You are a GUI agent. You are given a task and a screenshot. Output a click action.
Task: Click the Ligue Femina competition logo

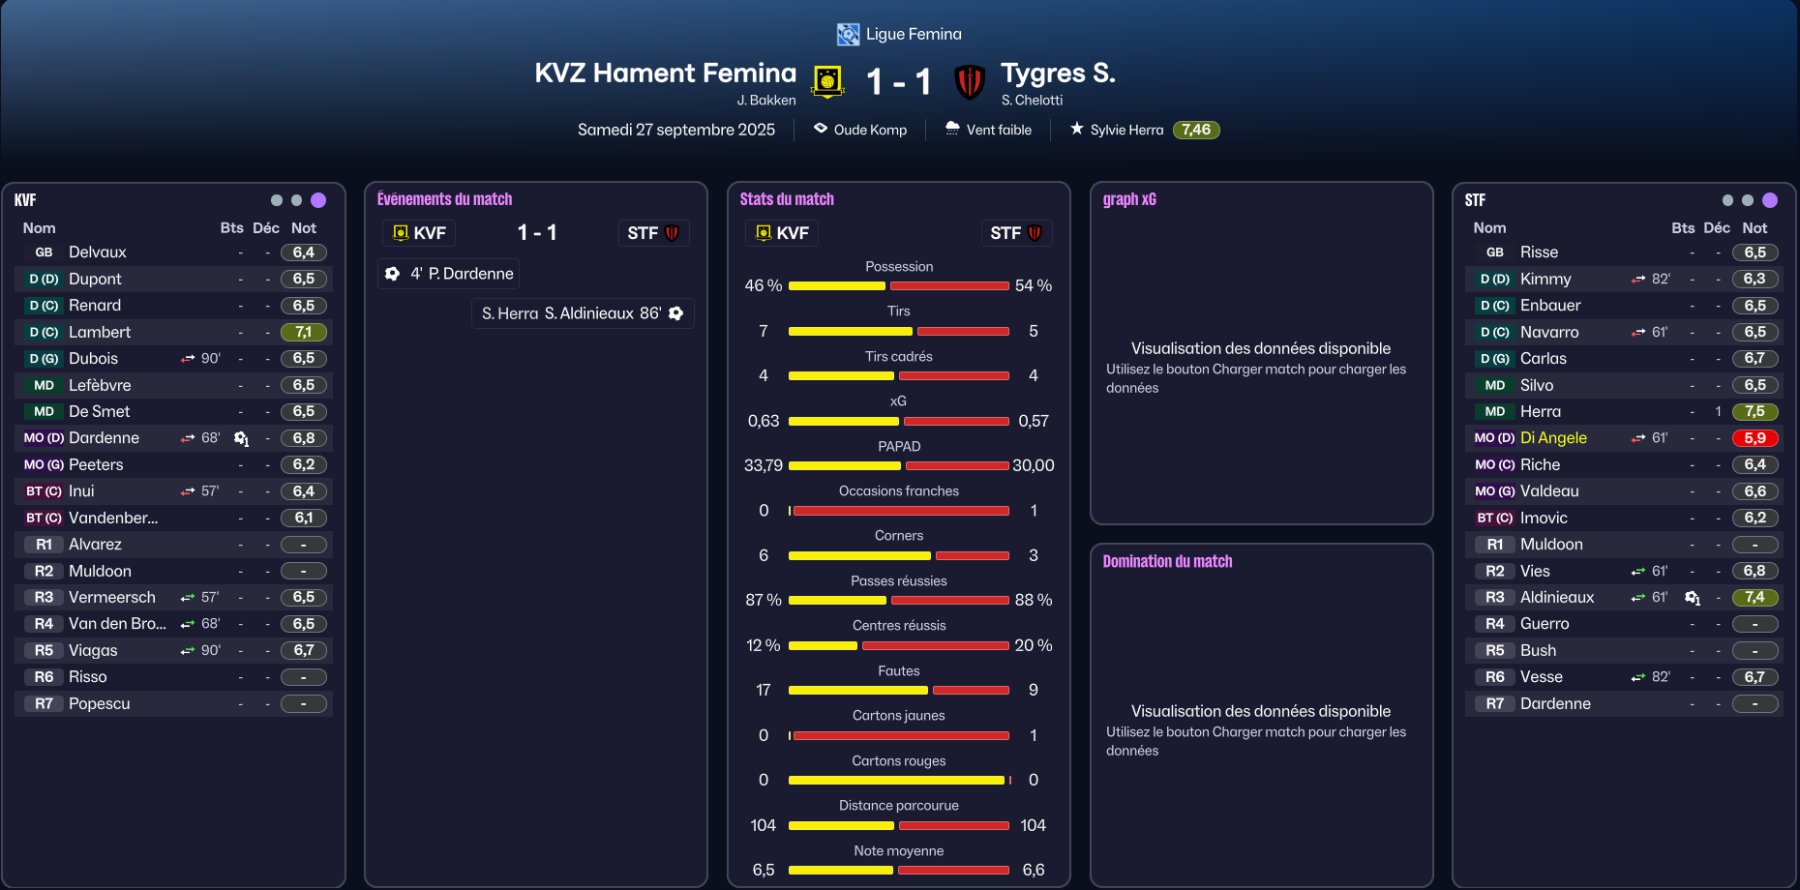coord(848,35)
